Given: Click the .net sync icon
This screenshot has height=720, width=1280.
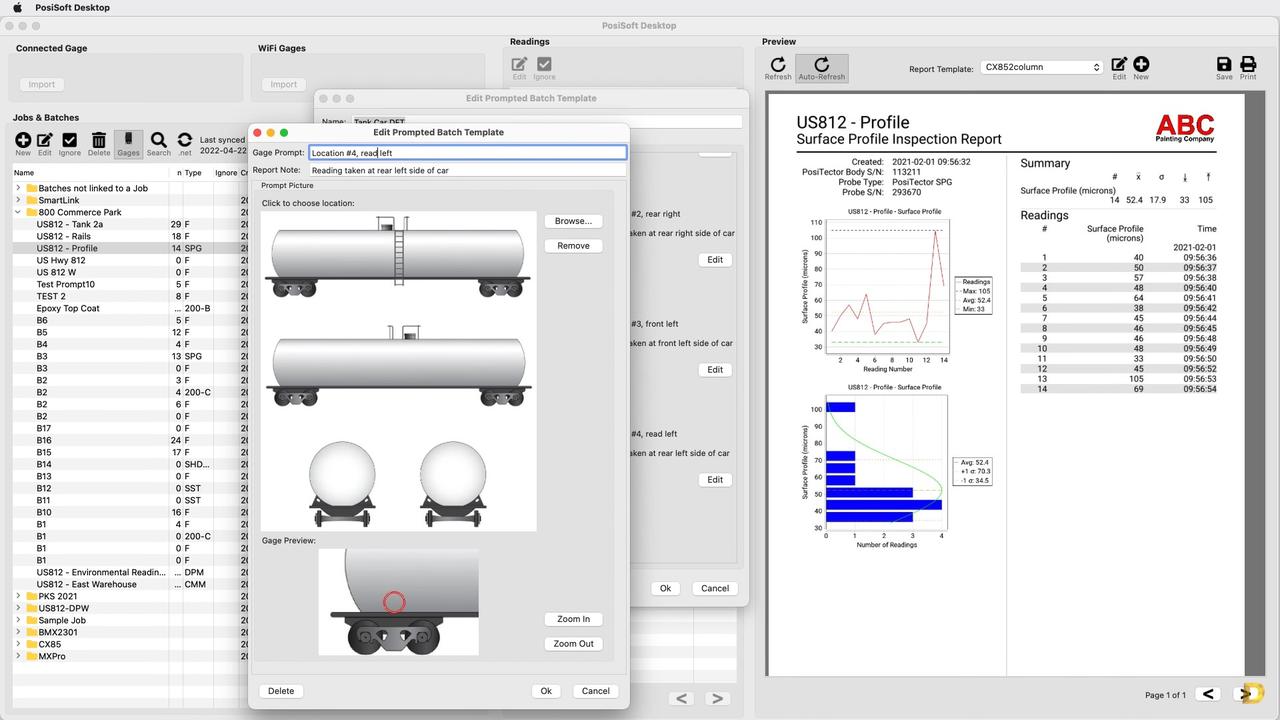Looking at the screenshot, I should 185,141.
